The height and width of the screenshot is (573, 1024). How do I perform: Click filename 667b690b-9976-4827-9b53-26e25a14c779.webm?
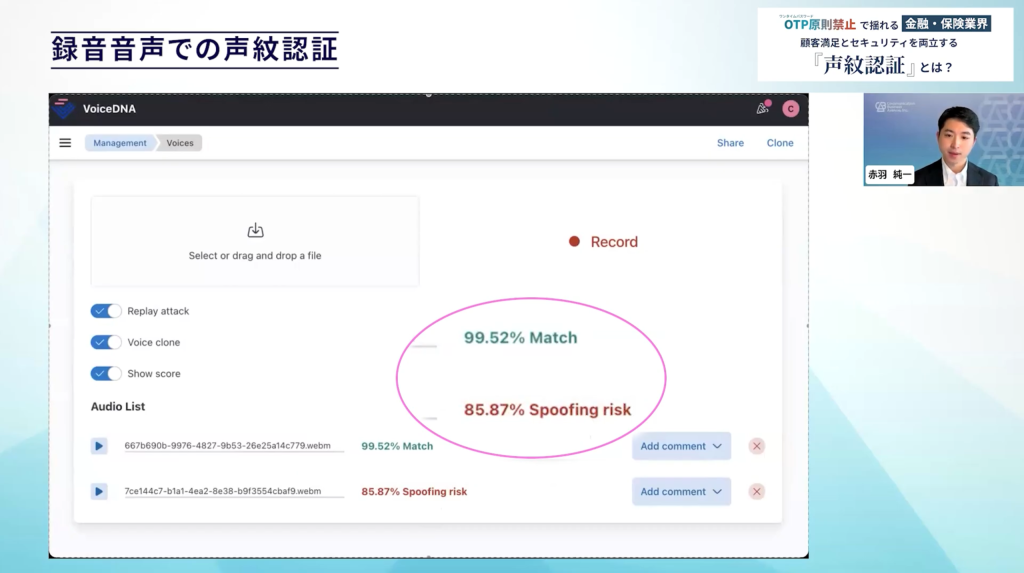point(227,446)
